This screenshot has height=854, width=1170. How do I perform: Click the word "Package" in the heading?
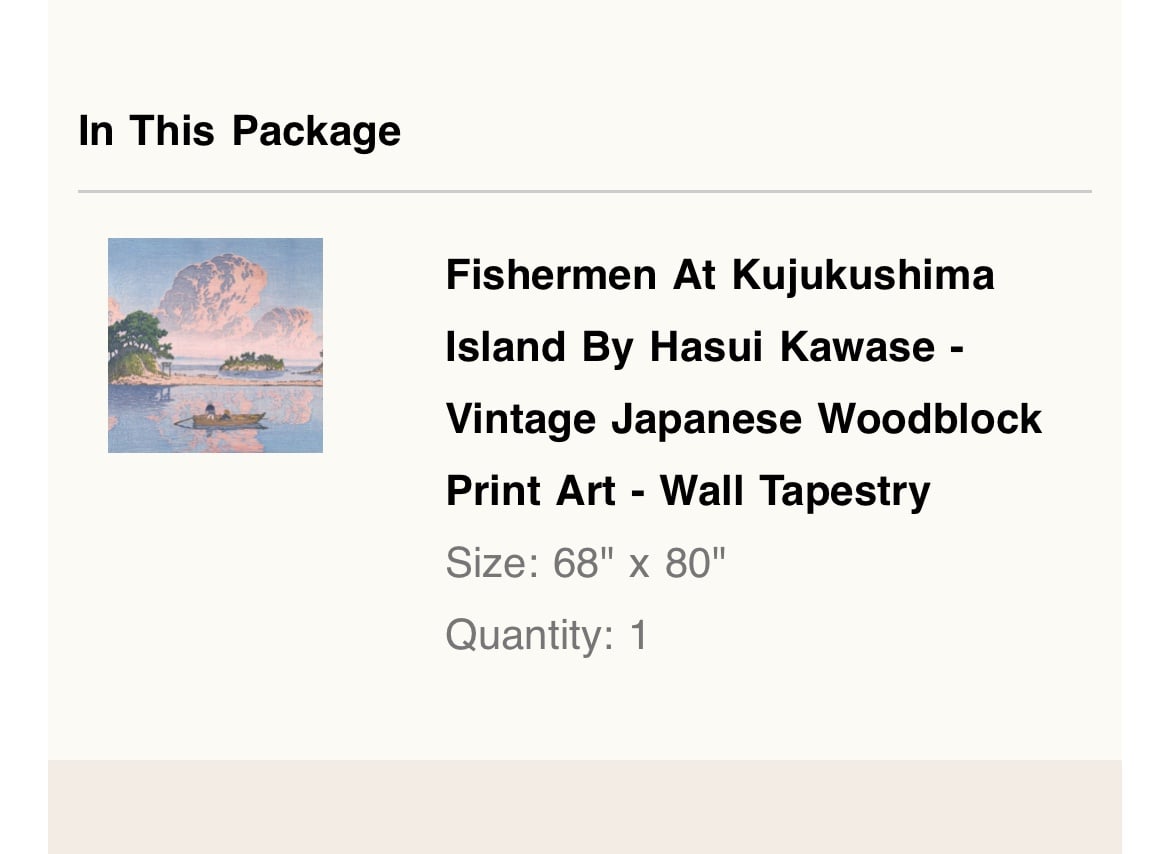(316, 132)
